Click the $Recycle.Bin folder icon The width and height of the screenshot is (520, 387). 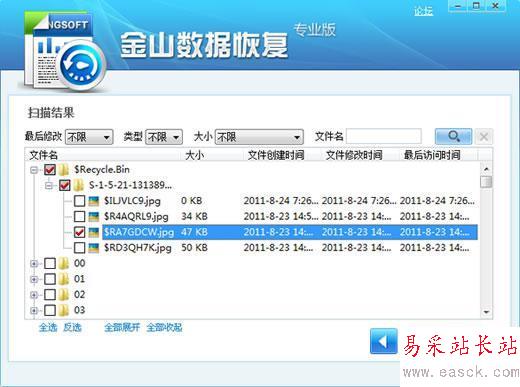click(x=64, y=170)
